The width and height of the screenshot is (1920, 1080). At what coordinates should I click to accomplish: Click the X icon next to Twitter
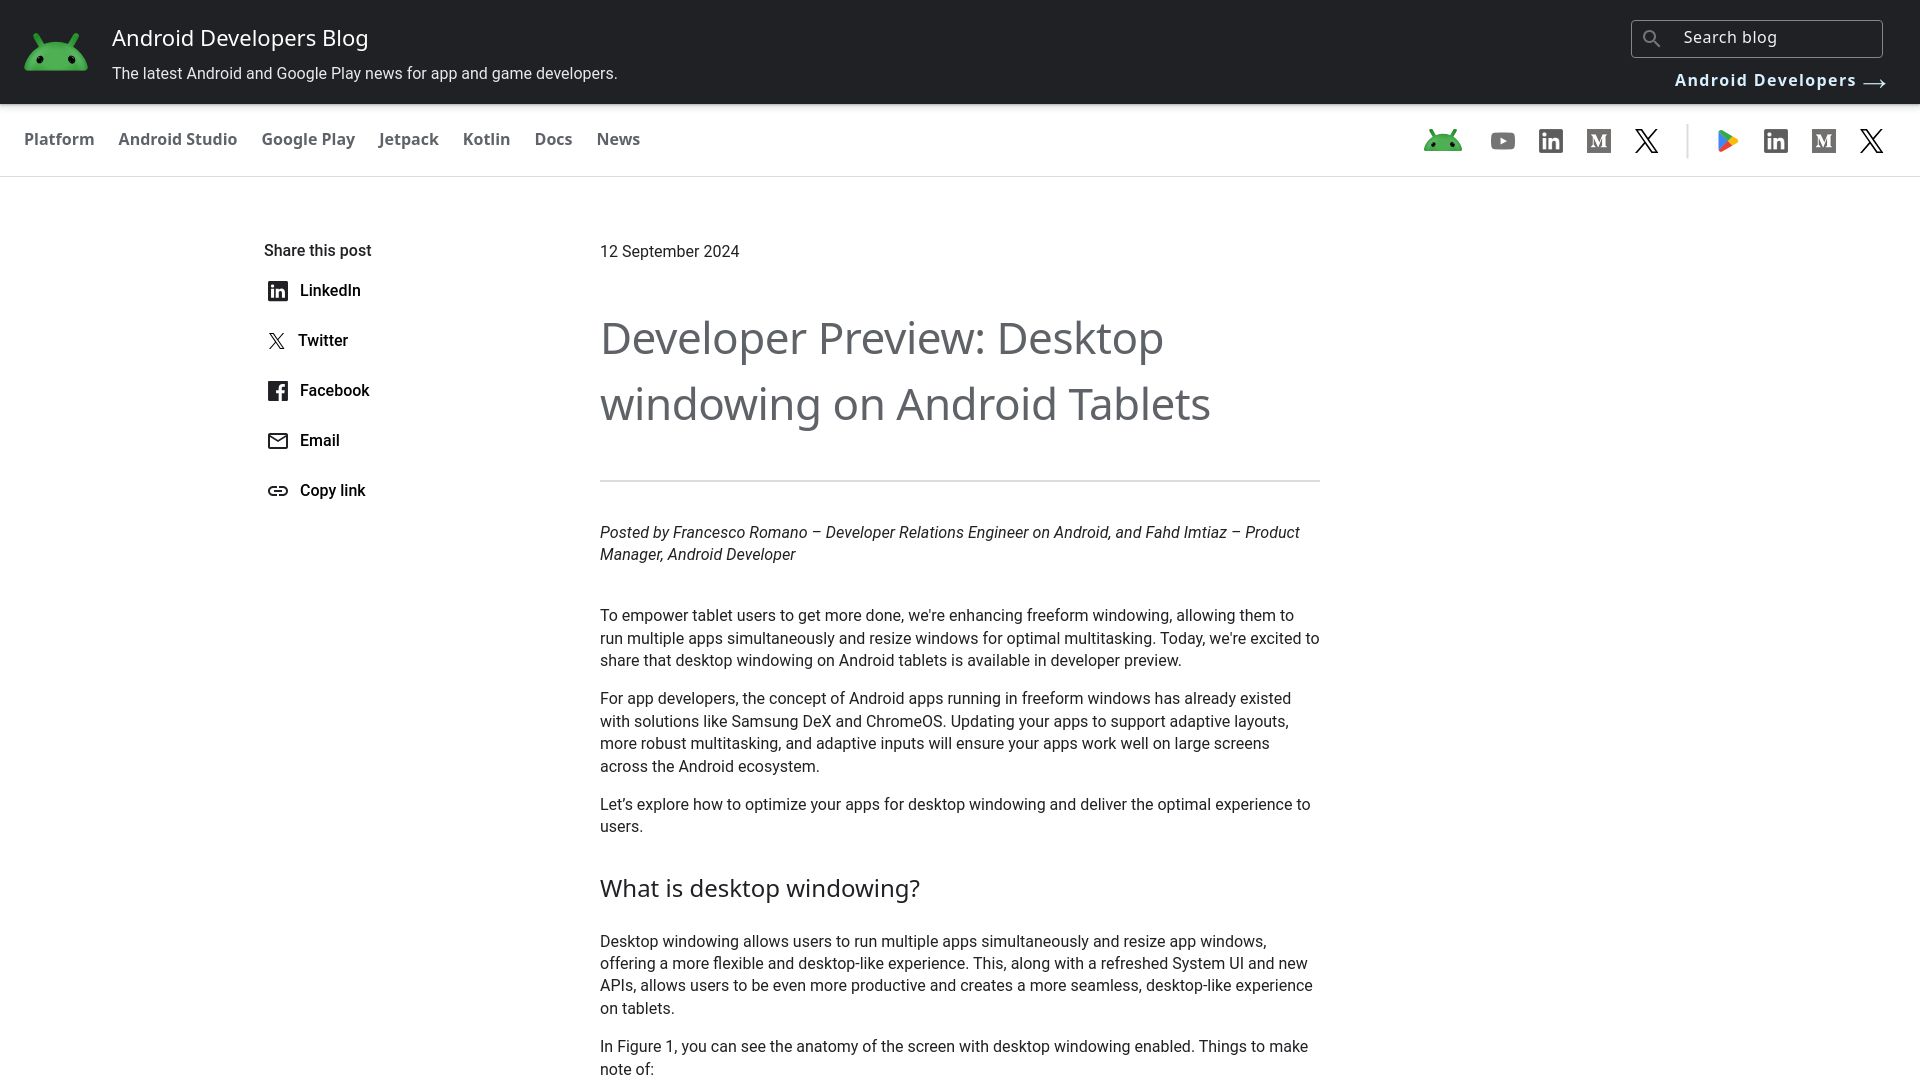(277, 341)
